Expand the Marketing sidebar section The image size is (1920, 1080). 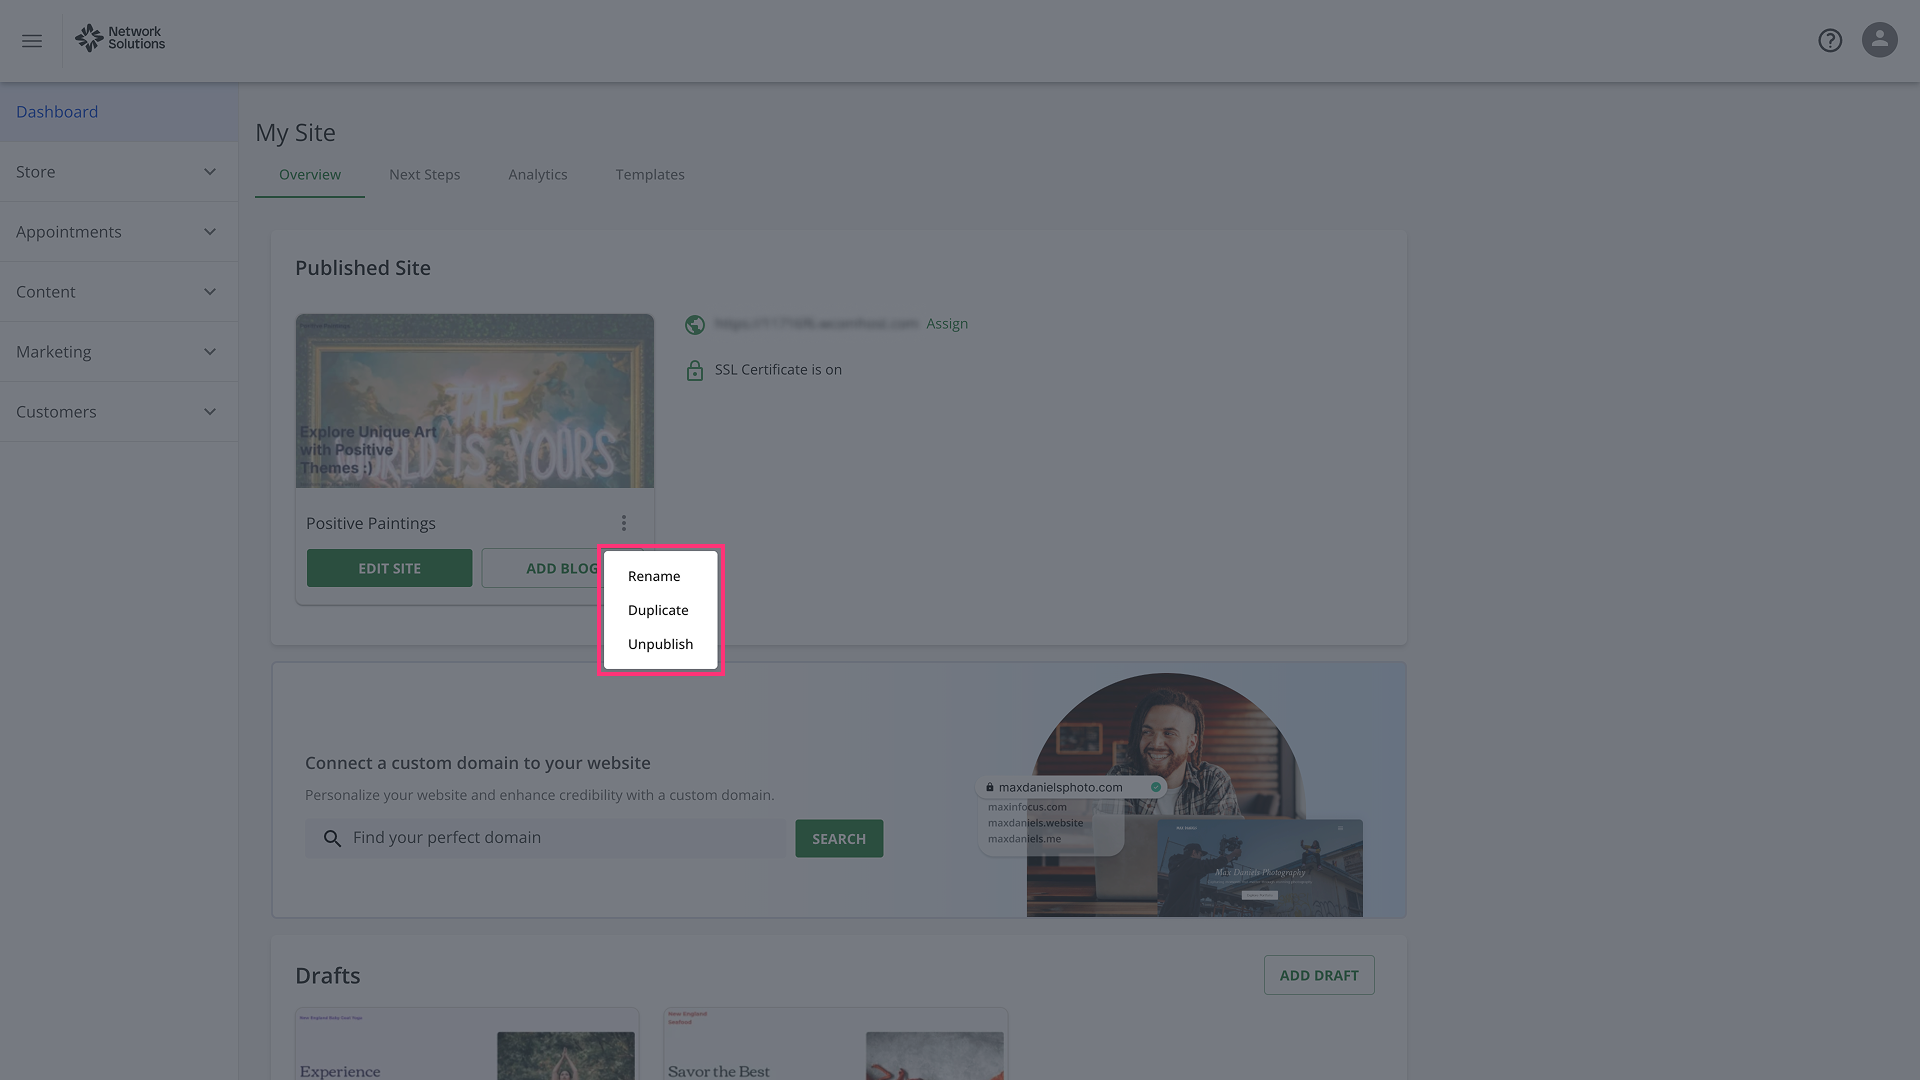[118, 352]
